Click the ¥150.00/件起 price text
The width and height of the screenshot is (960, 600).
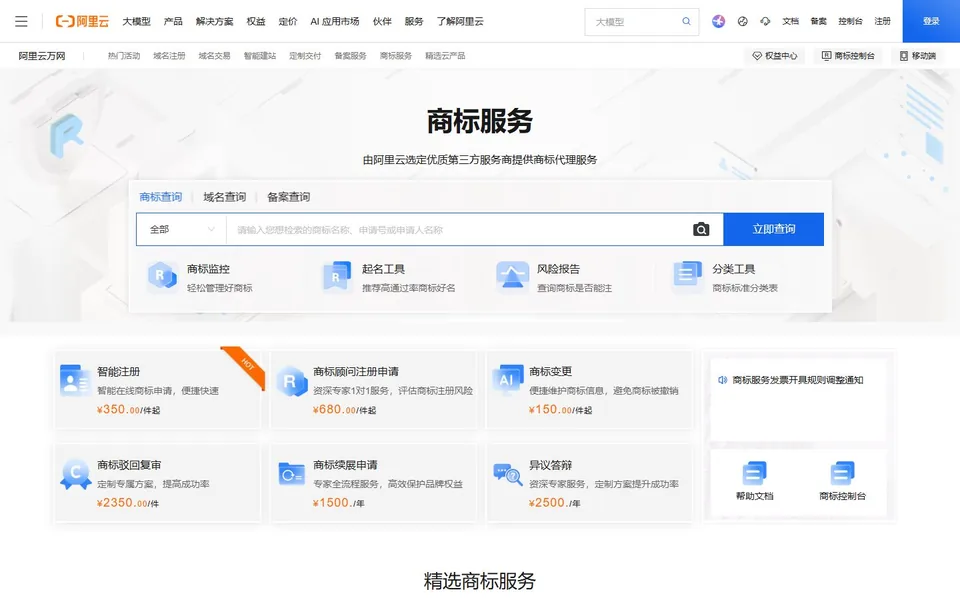tap(560, 410)
